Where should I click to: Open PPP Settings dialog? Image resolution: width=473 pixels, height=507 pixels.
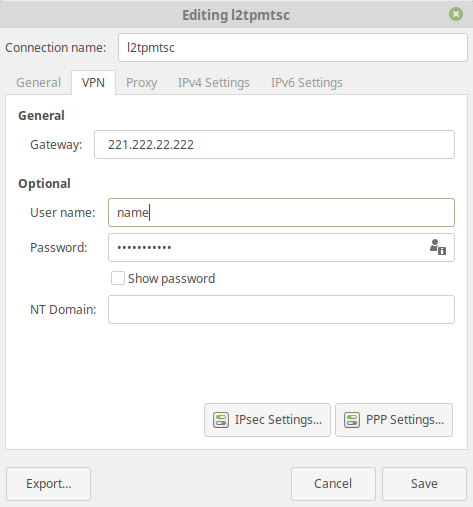coord(394,420)
